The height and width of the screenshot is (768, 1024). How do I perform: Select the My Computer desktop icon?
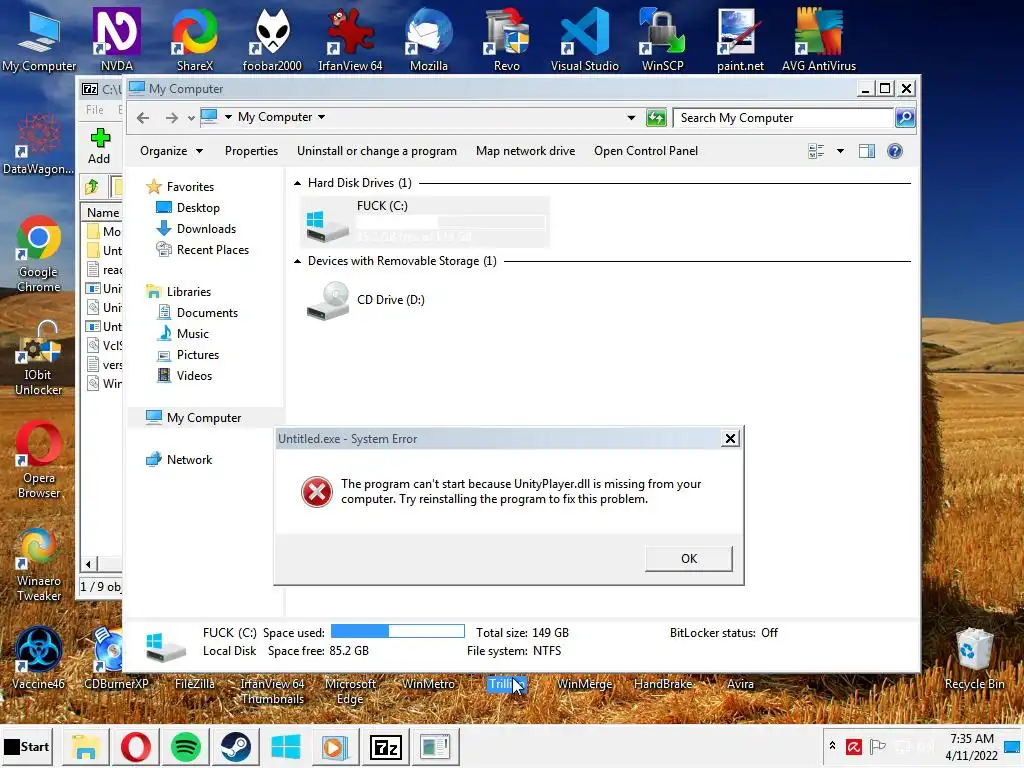click(39, 39)
